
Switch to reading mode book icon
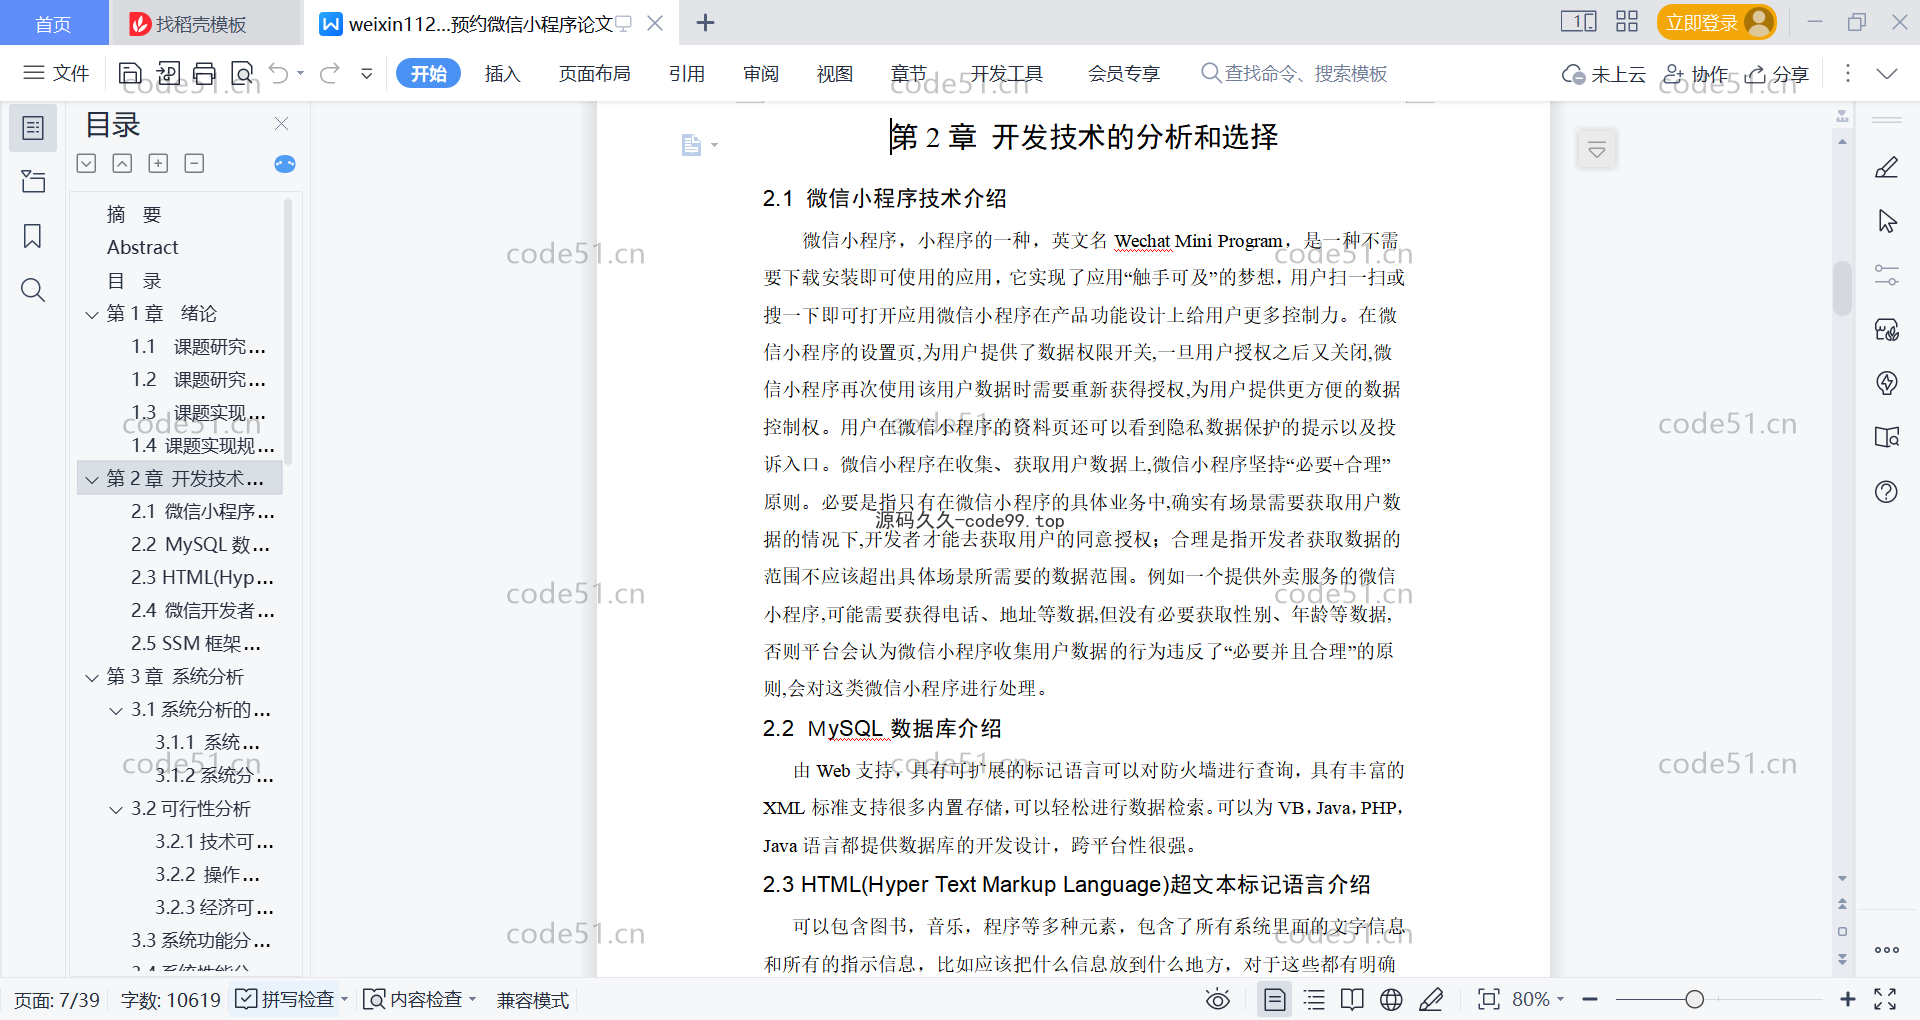[1352, 999]
